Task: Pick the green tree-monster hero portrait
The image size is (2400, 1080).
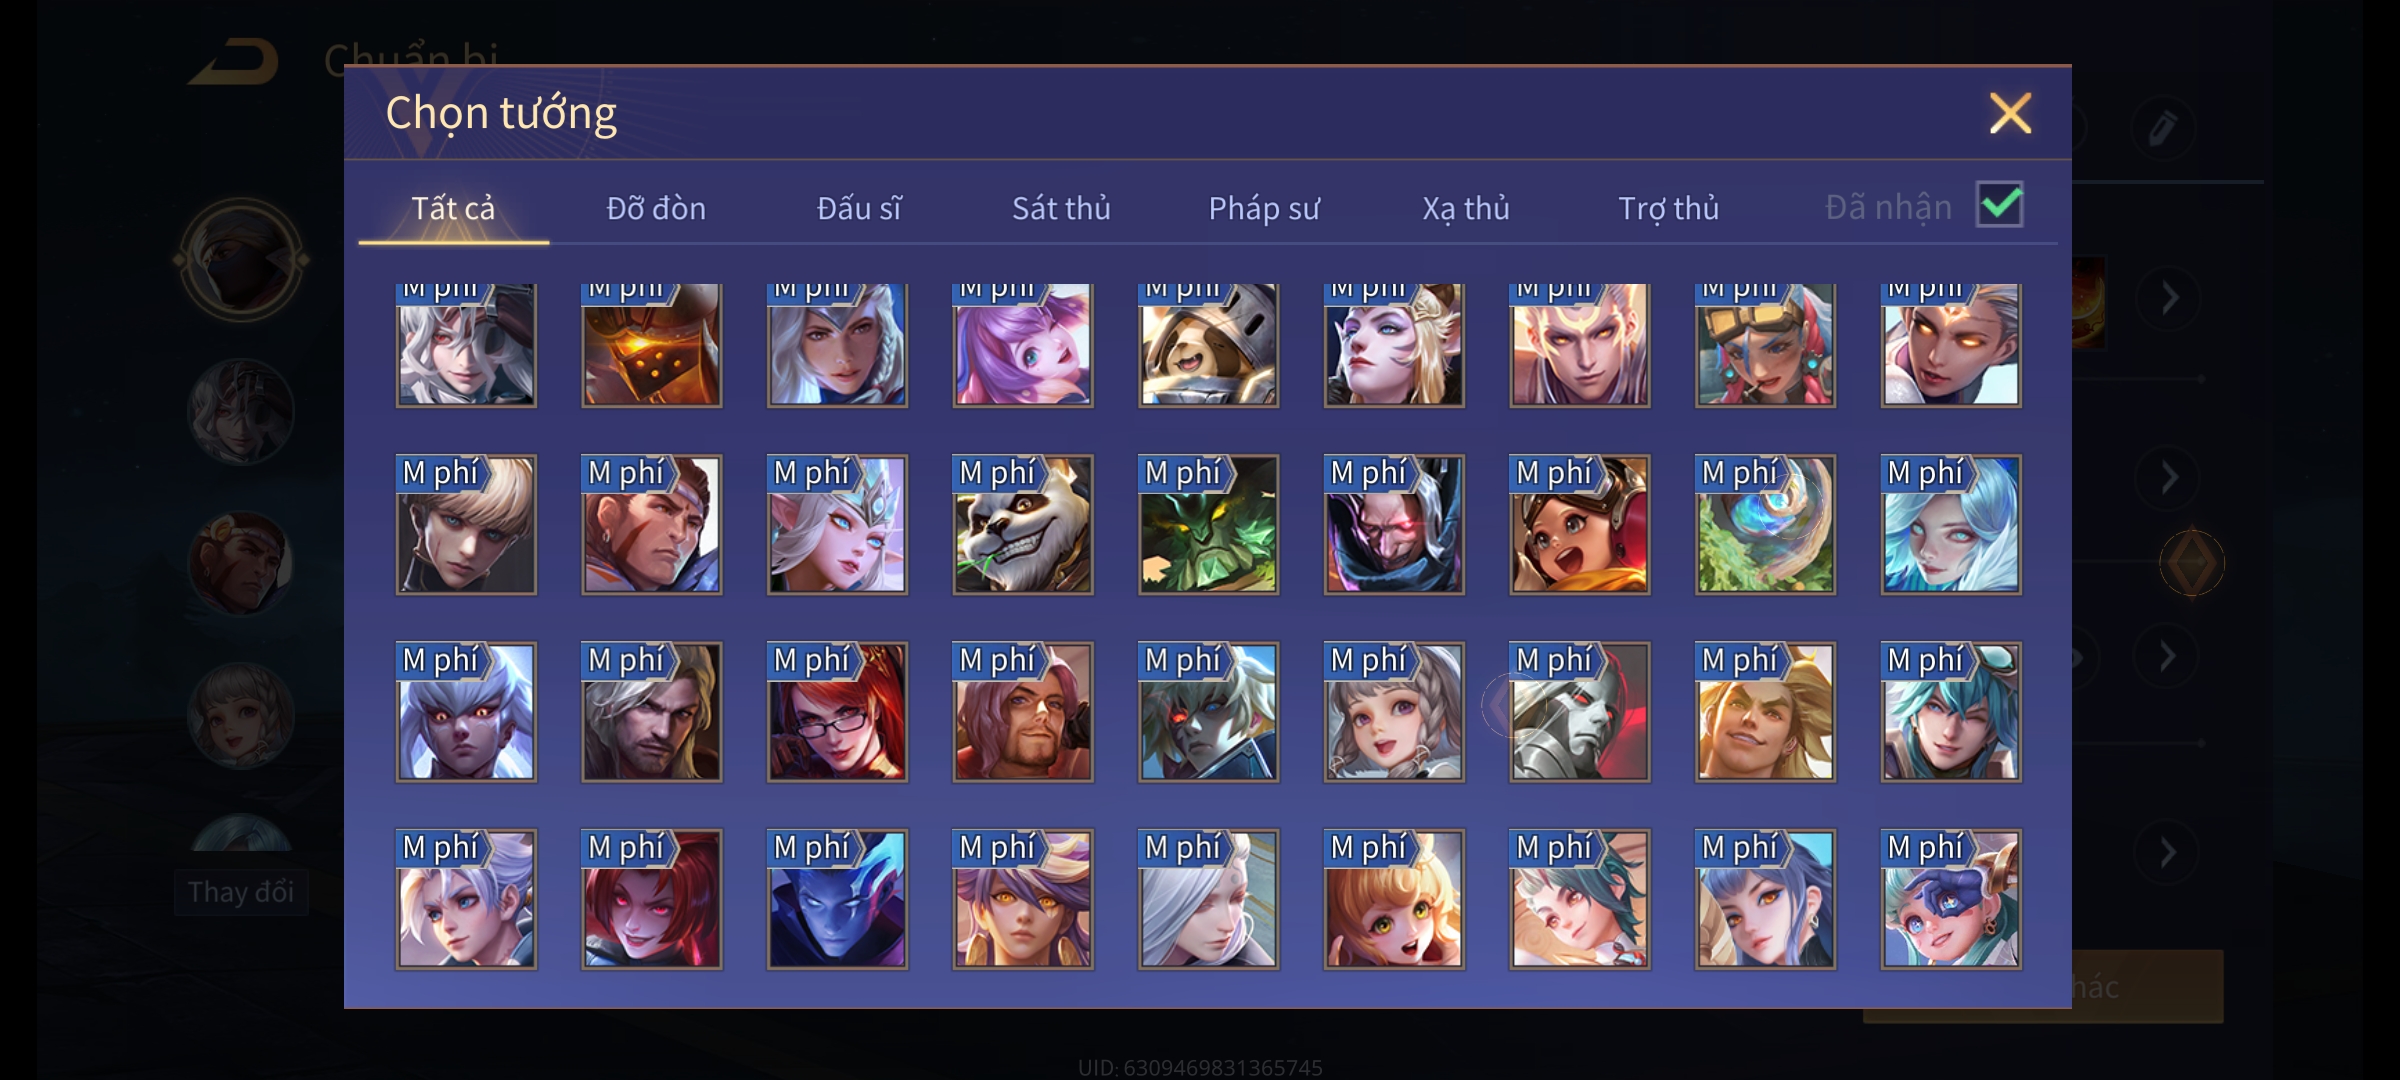Action: pyautogui.click(x=1208, y=525)
